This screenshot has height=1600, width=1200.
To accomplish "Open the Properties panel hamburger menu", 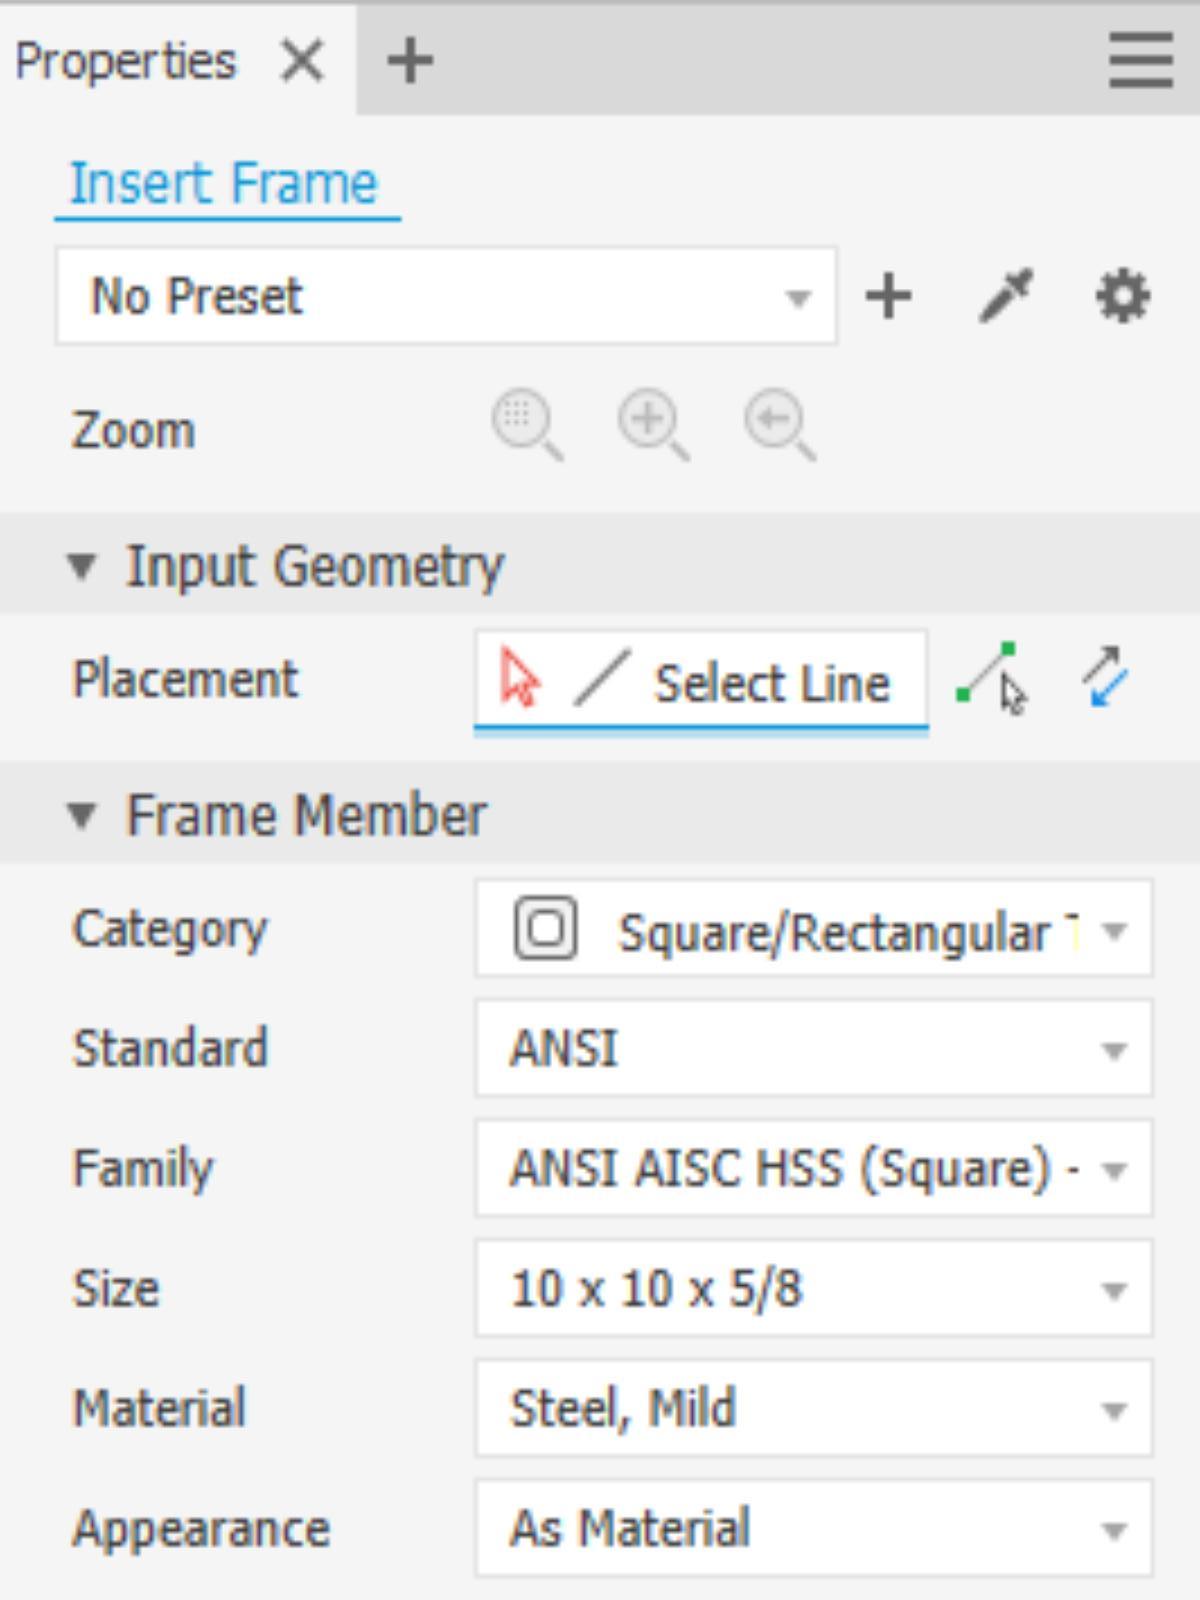I will click(1141, 61).
